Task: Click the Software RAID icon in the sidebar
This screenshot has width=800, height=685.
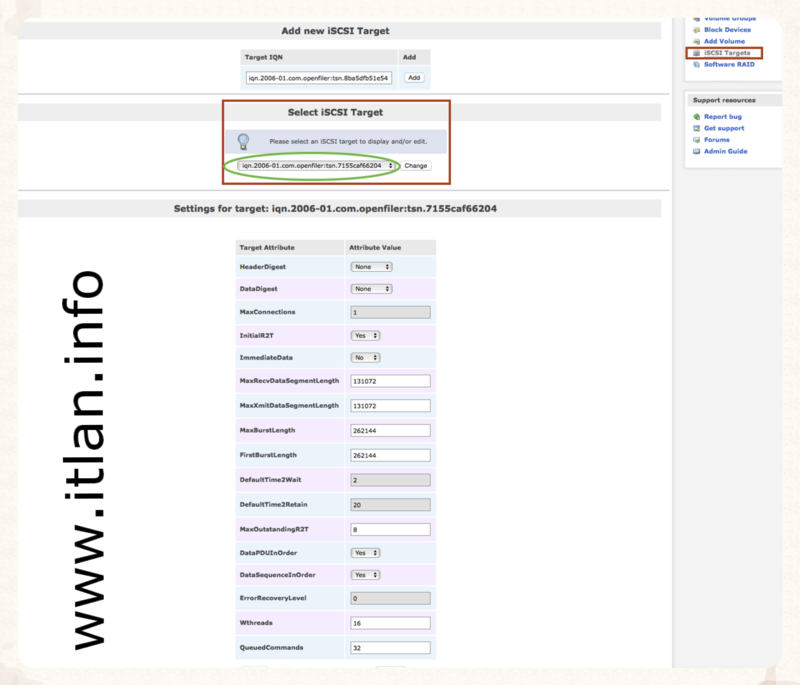Action: click(x=696, y=64)
